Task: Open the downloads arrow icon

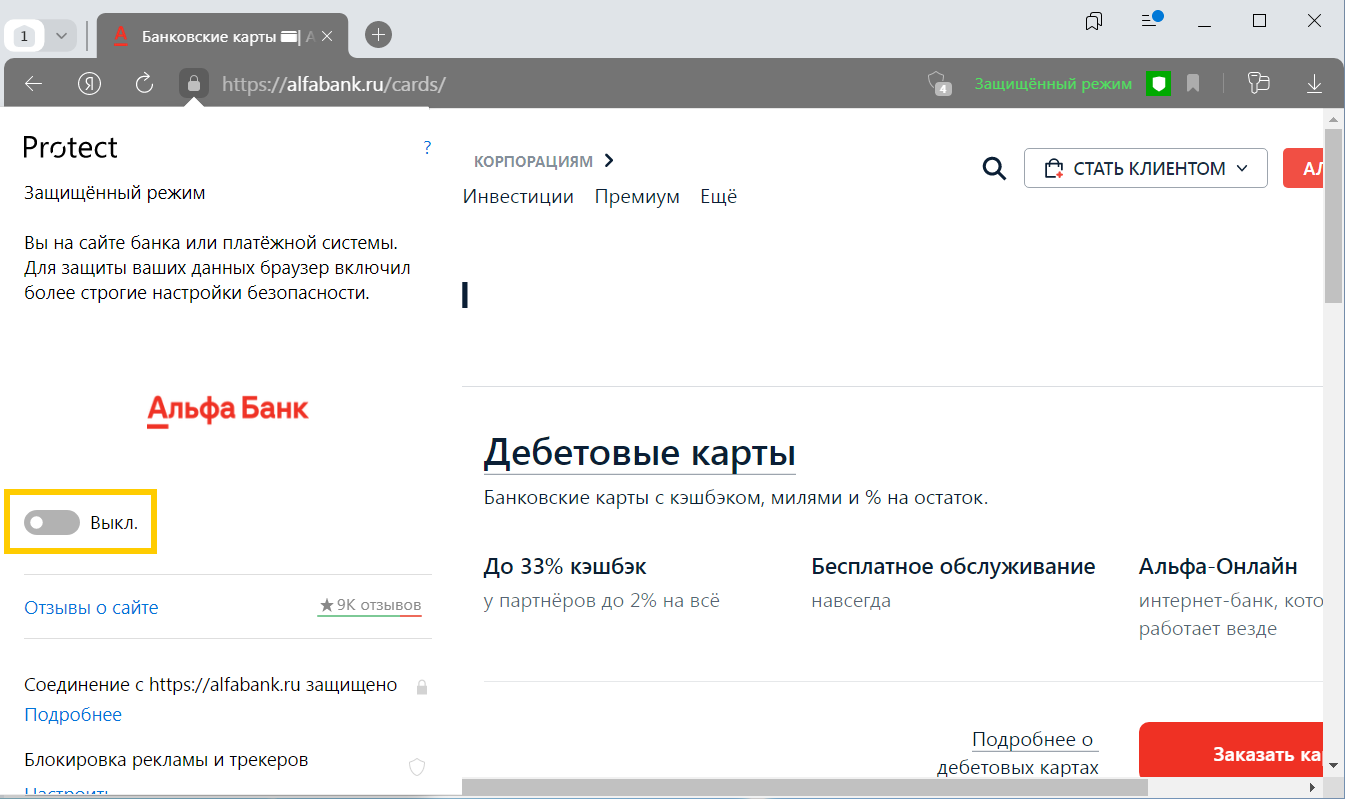Action: pyautogui.click(x=1314, y=84)
